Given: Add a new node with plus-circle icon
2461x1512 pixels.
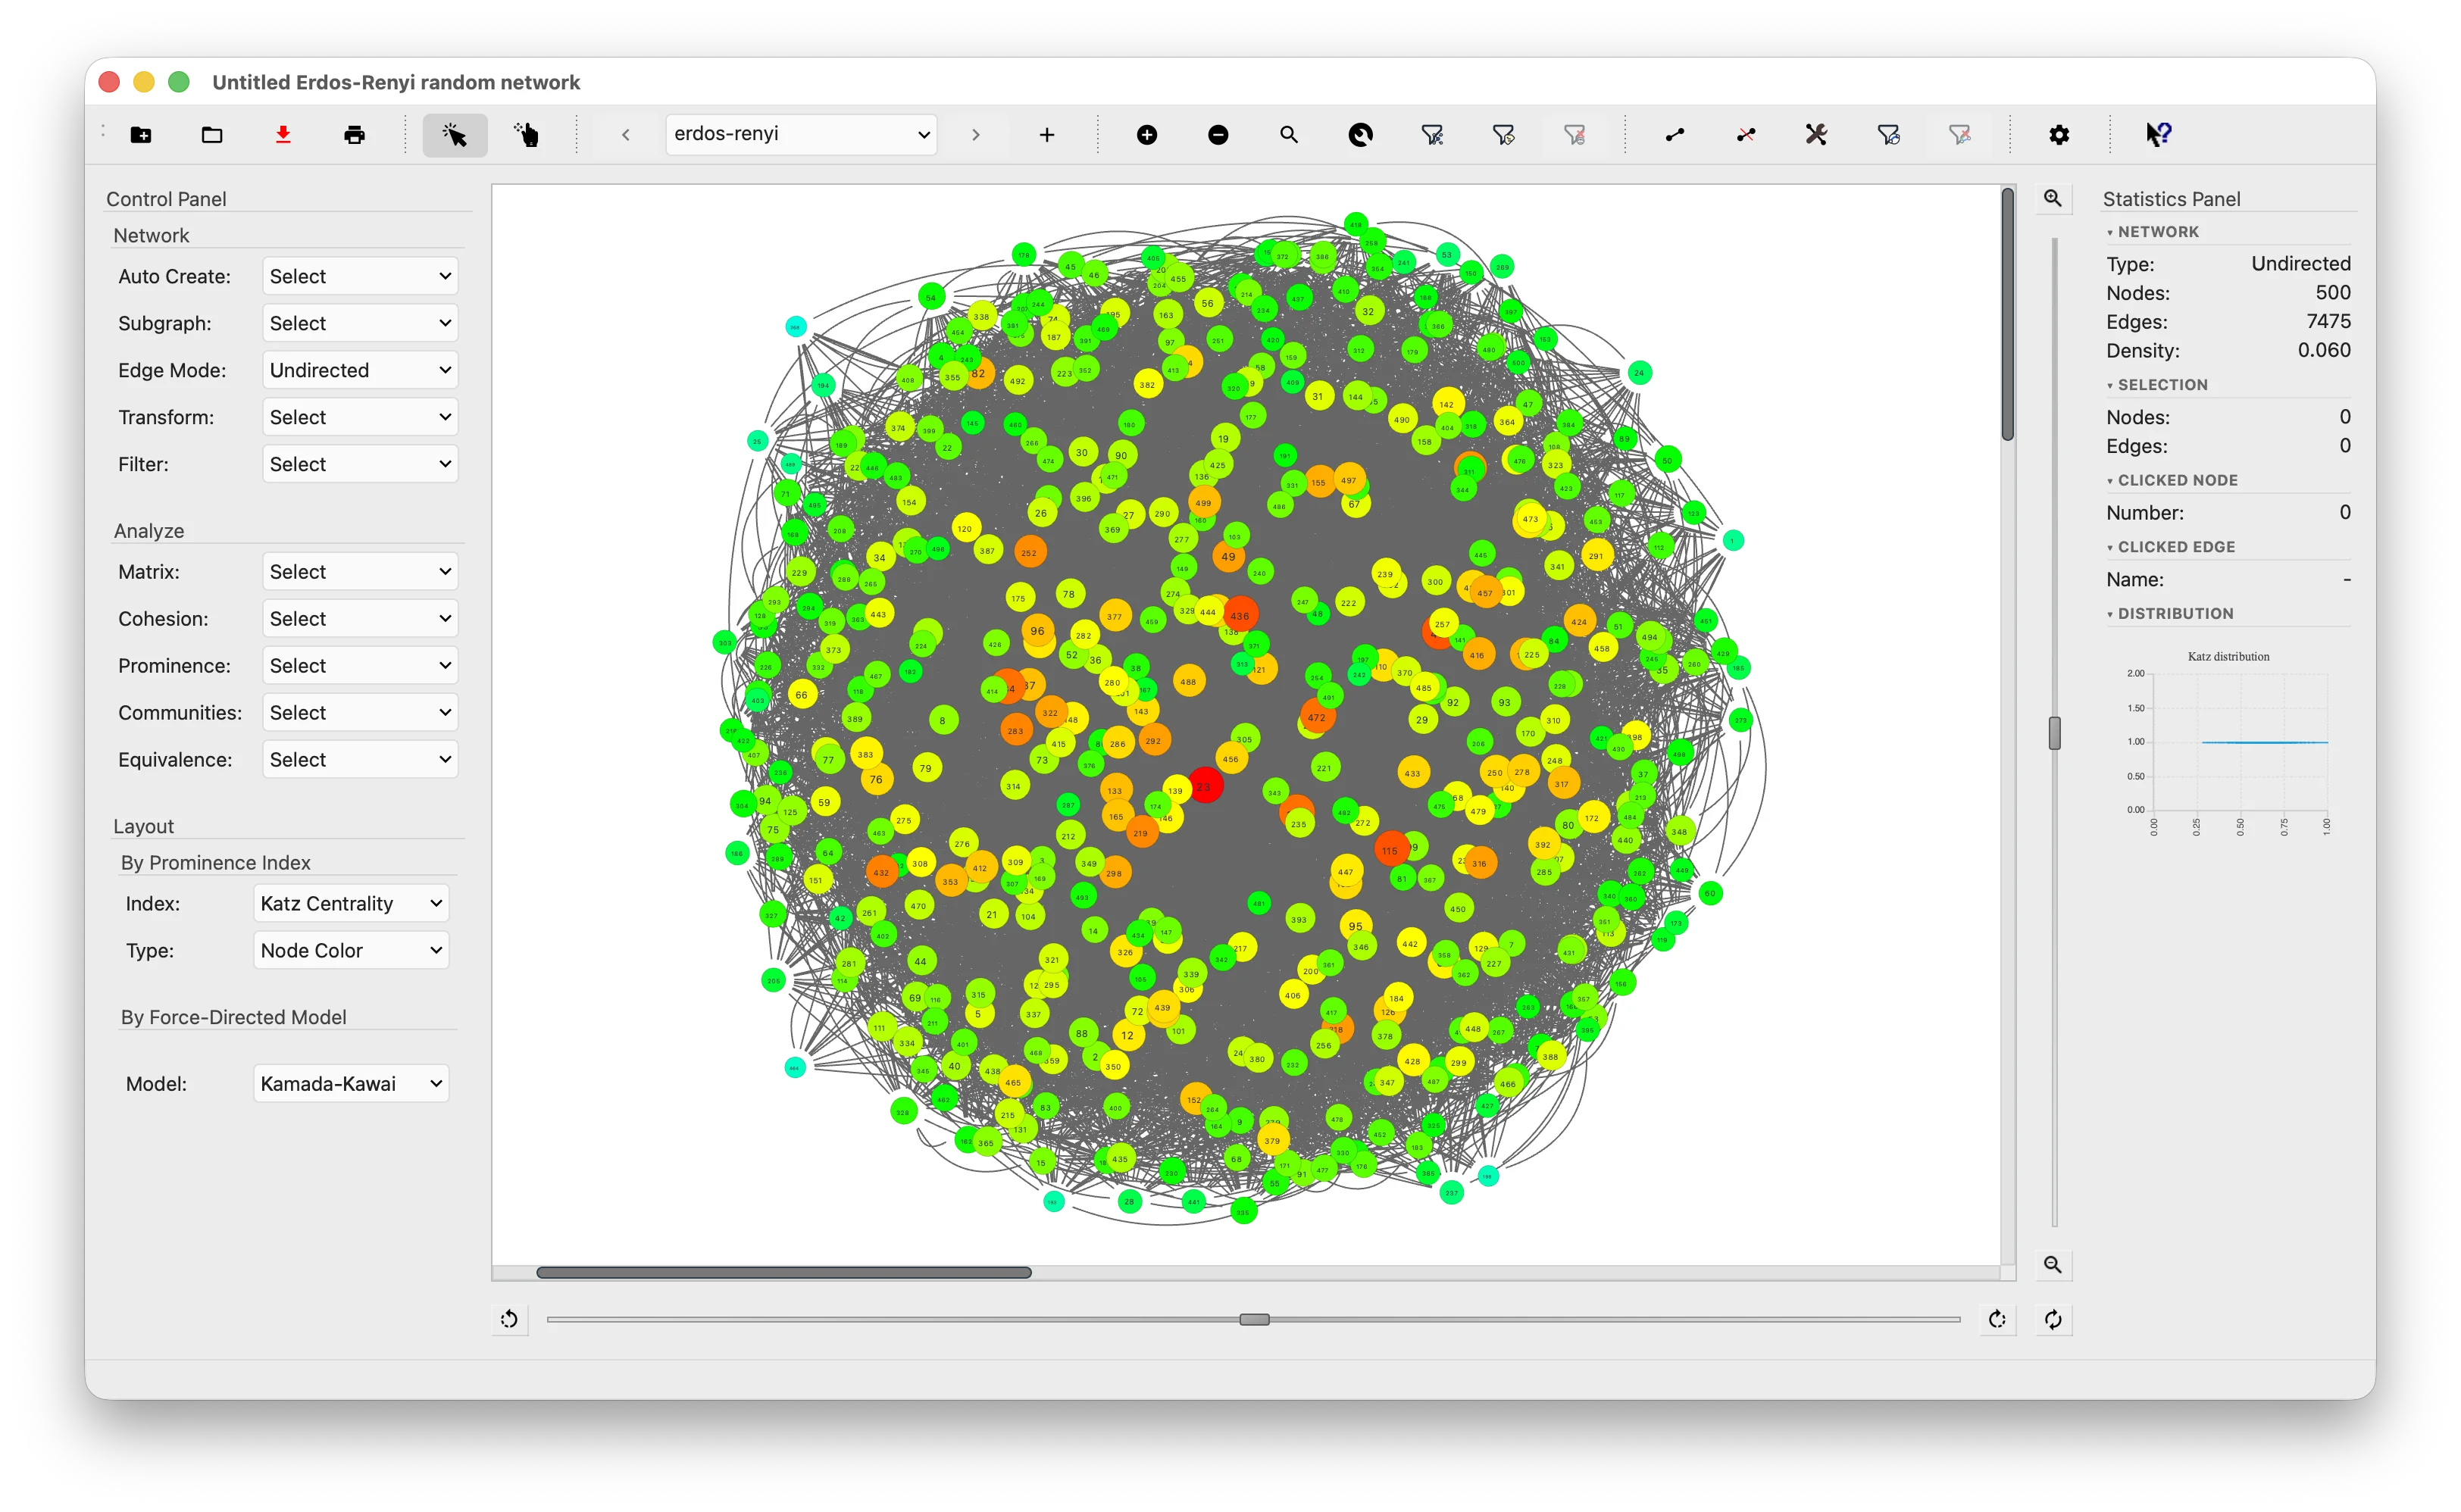Looking at the screenshot, I should coord(1147,135).
